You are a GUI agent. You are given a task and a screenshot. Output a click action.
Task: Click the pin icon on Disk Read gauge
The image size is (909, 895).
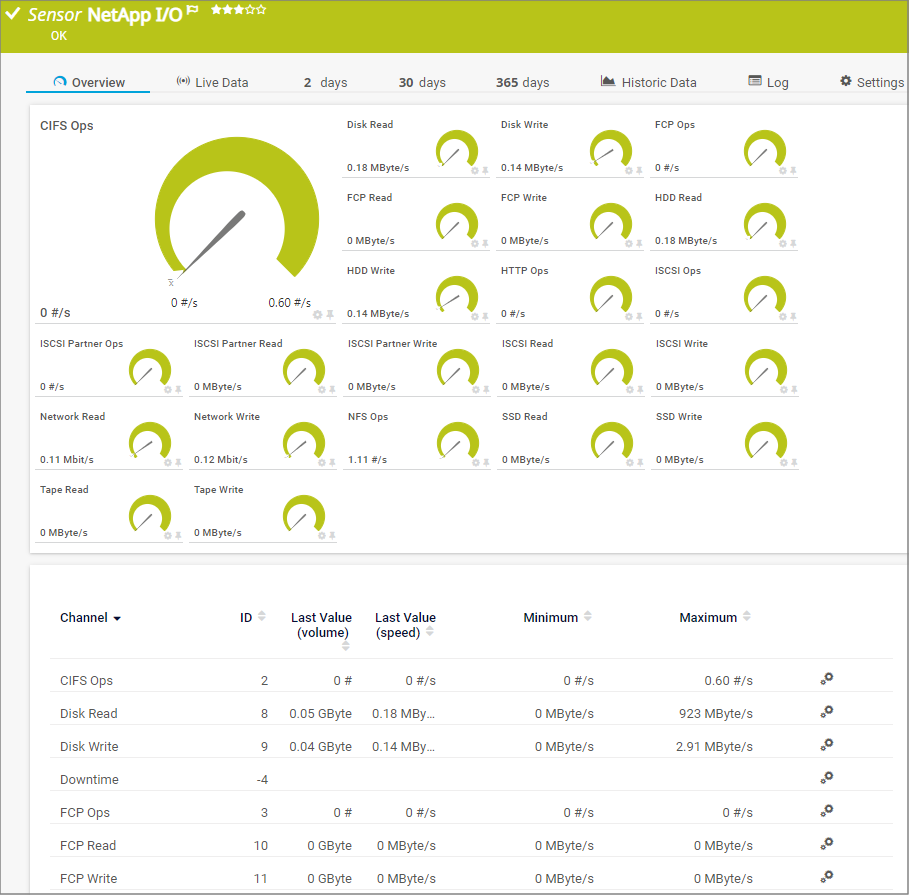[486, 171]
